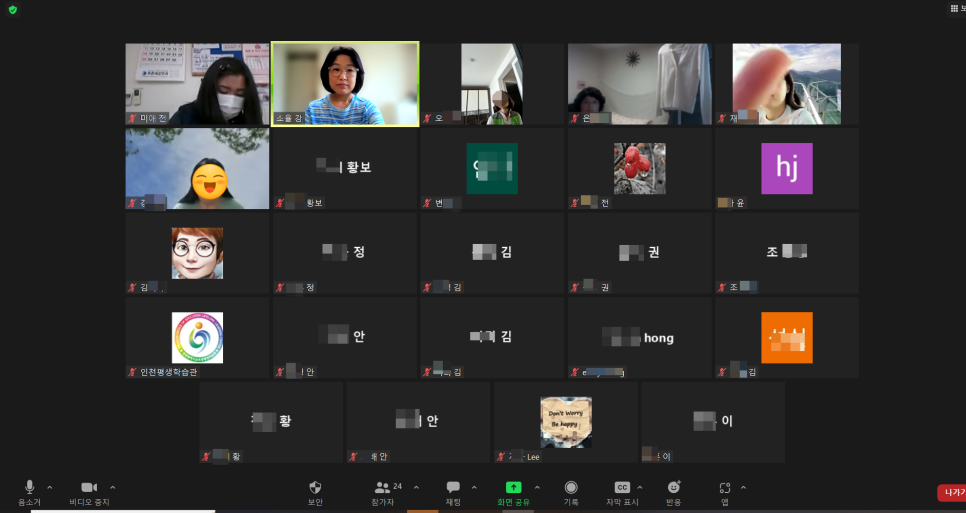Expand audio options caret next to 음소거
This screenshot has height=513, width=966.
[x=50, y=488]
